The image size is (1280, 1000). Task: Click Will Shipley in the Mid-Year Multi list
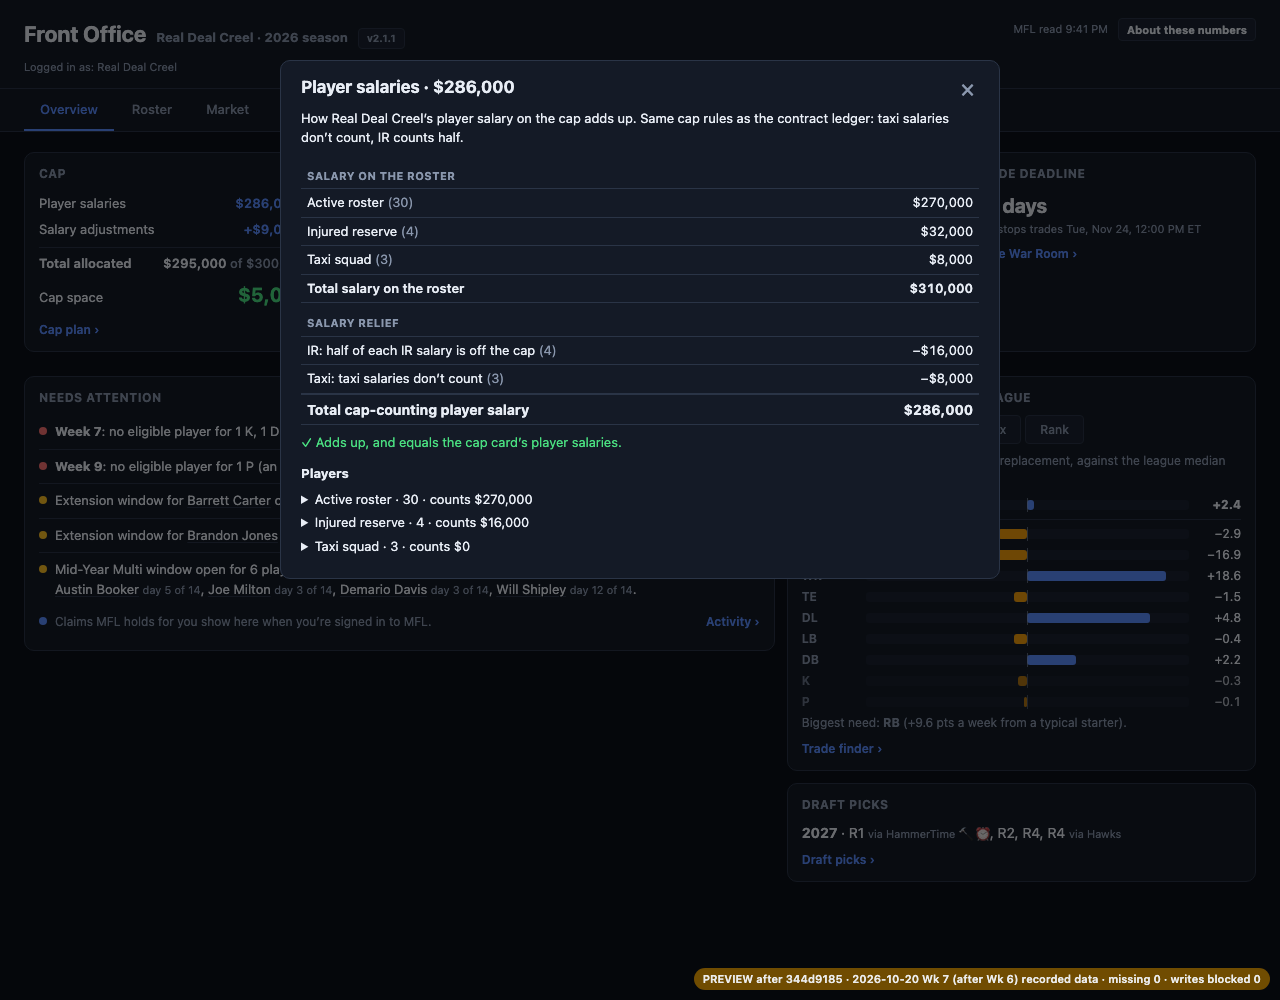[531, 590]
